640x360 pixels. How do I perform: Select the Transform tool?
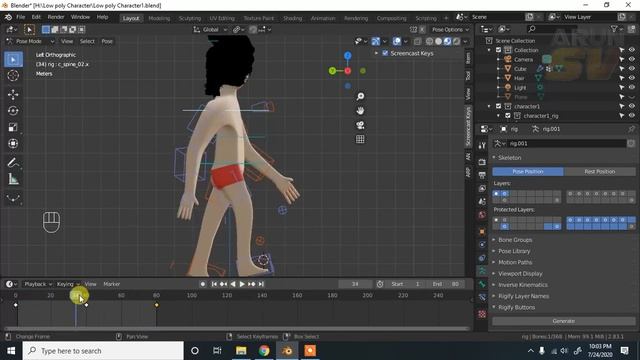pos(13,143)
